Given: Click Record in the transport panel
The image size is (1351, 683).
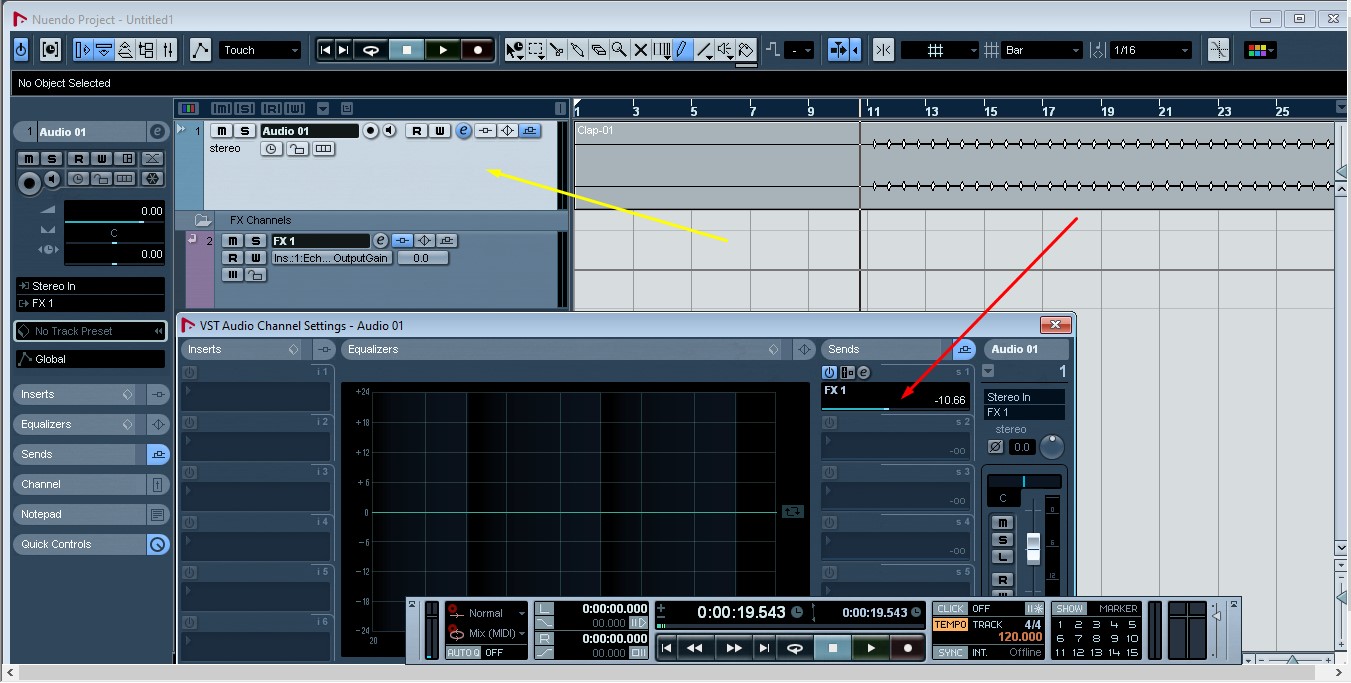Looking at the screenshot, I should tap(908, 648).
